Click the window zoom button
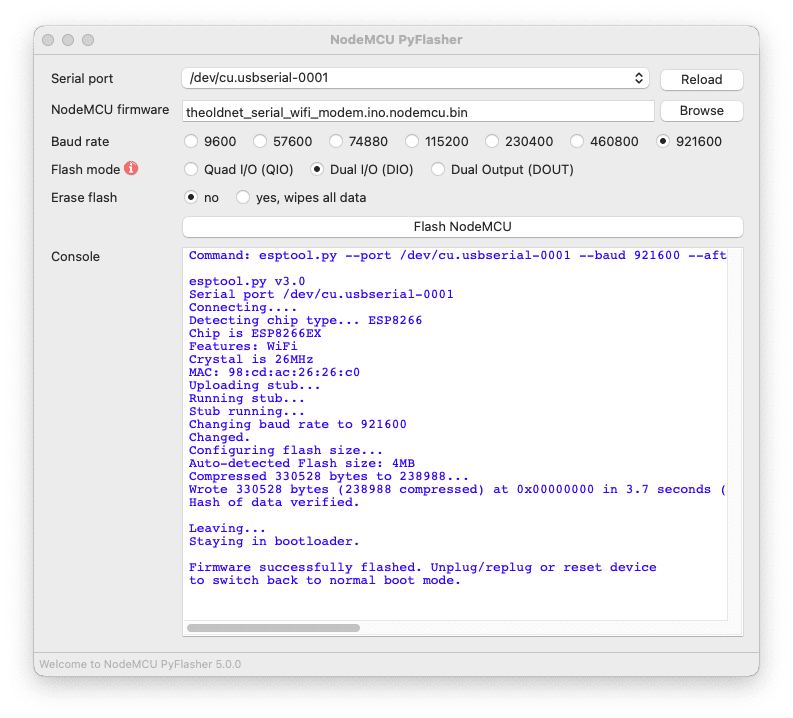Viewport: 793px width, 718px height. pos(88,40)
